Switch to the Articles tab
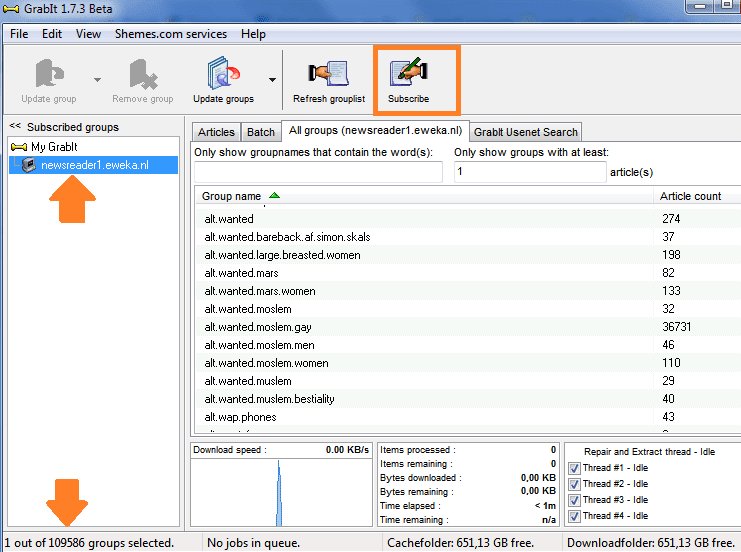Viewport: 741px width, 552px height. 216,132
